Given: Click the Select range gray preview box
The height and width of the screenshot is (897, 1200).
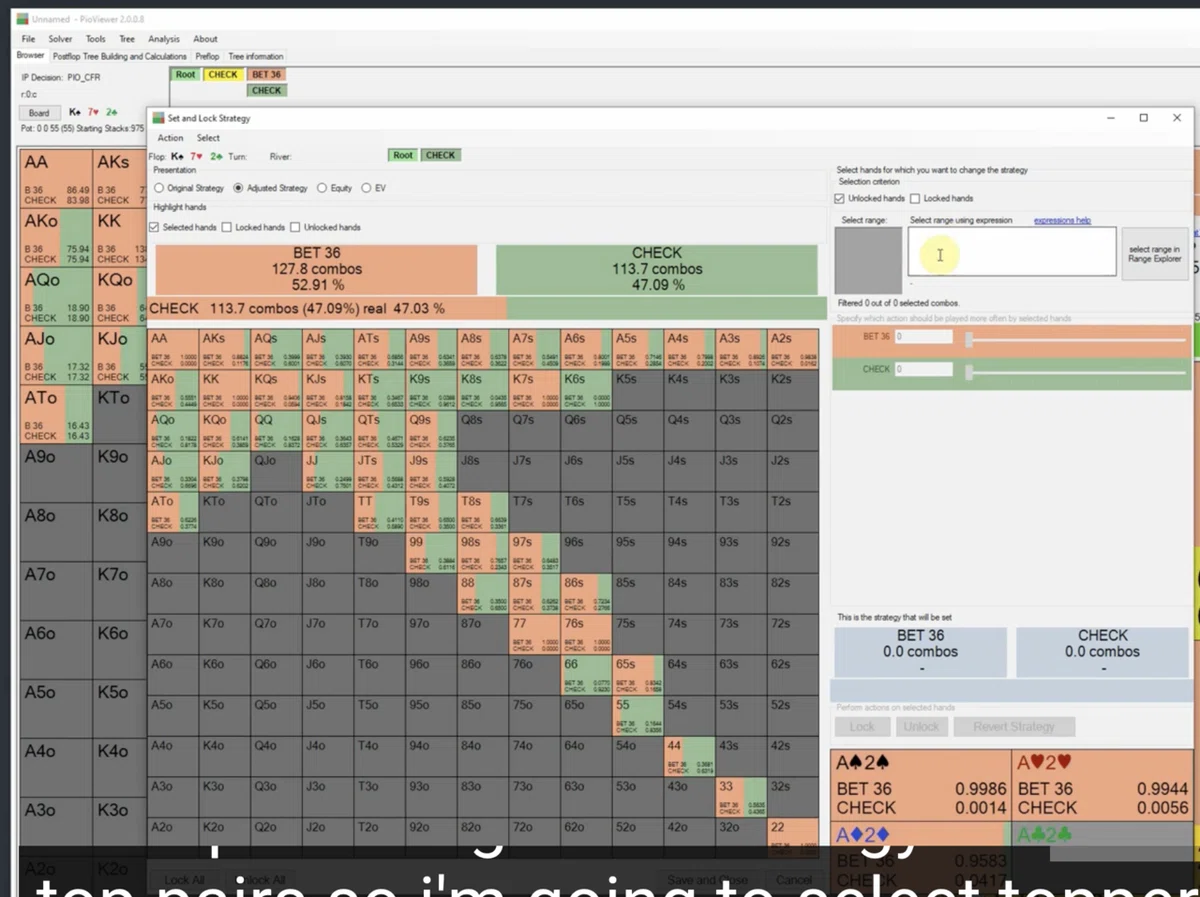Looking at the screenshot, I should [868, 260].
